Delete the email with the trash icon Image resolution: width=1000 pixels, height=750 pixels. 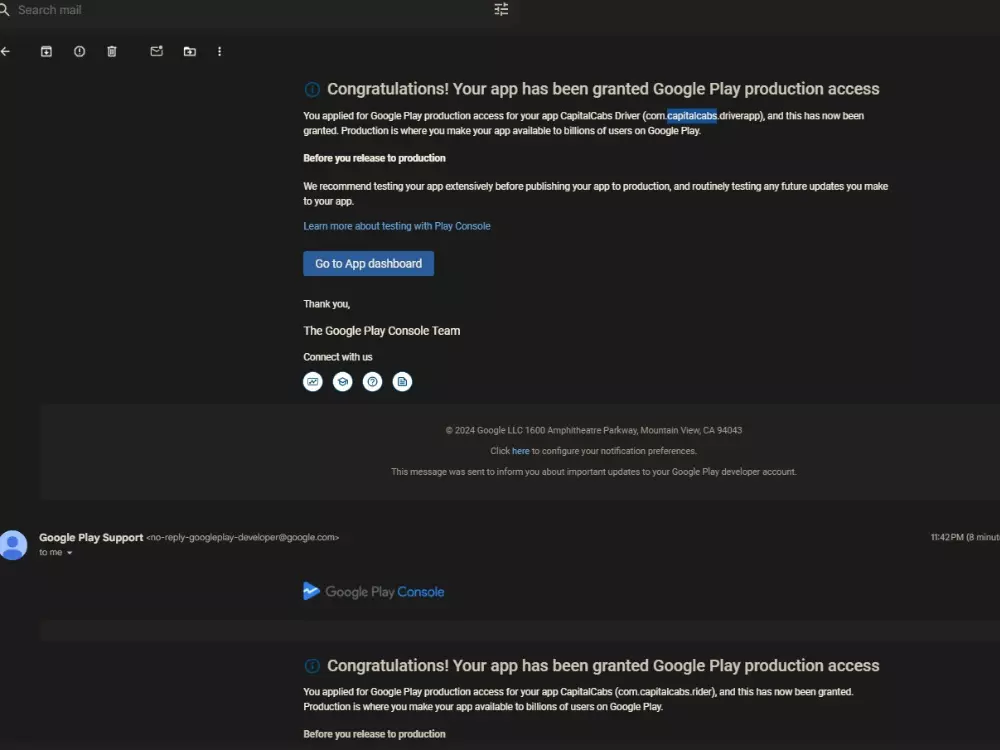[x=112, y=51]
